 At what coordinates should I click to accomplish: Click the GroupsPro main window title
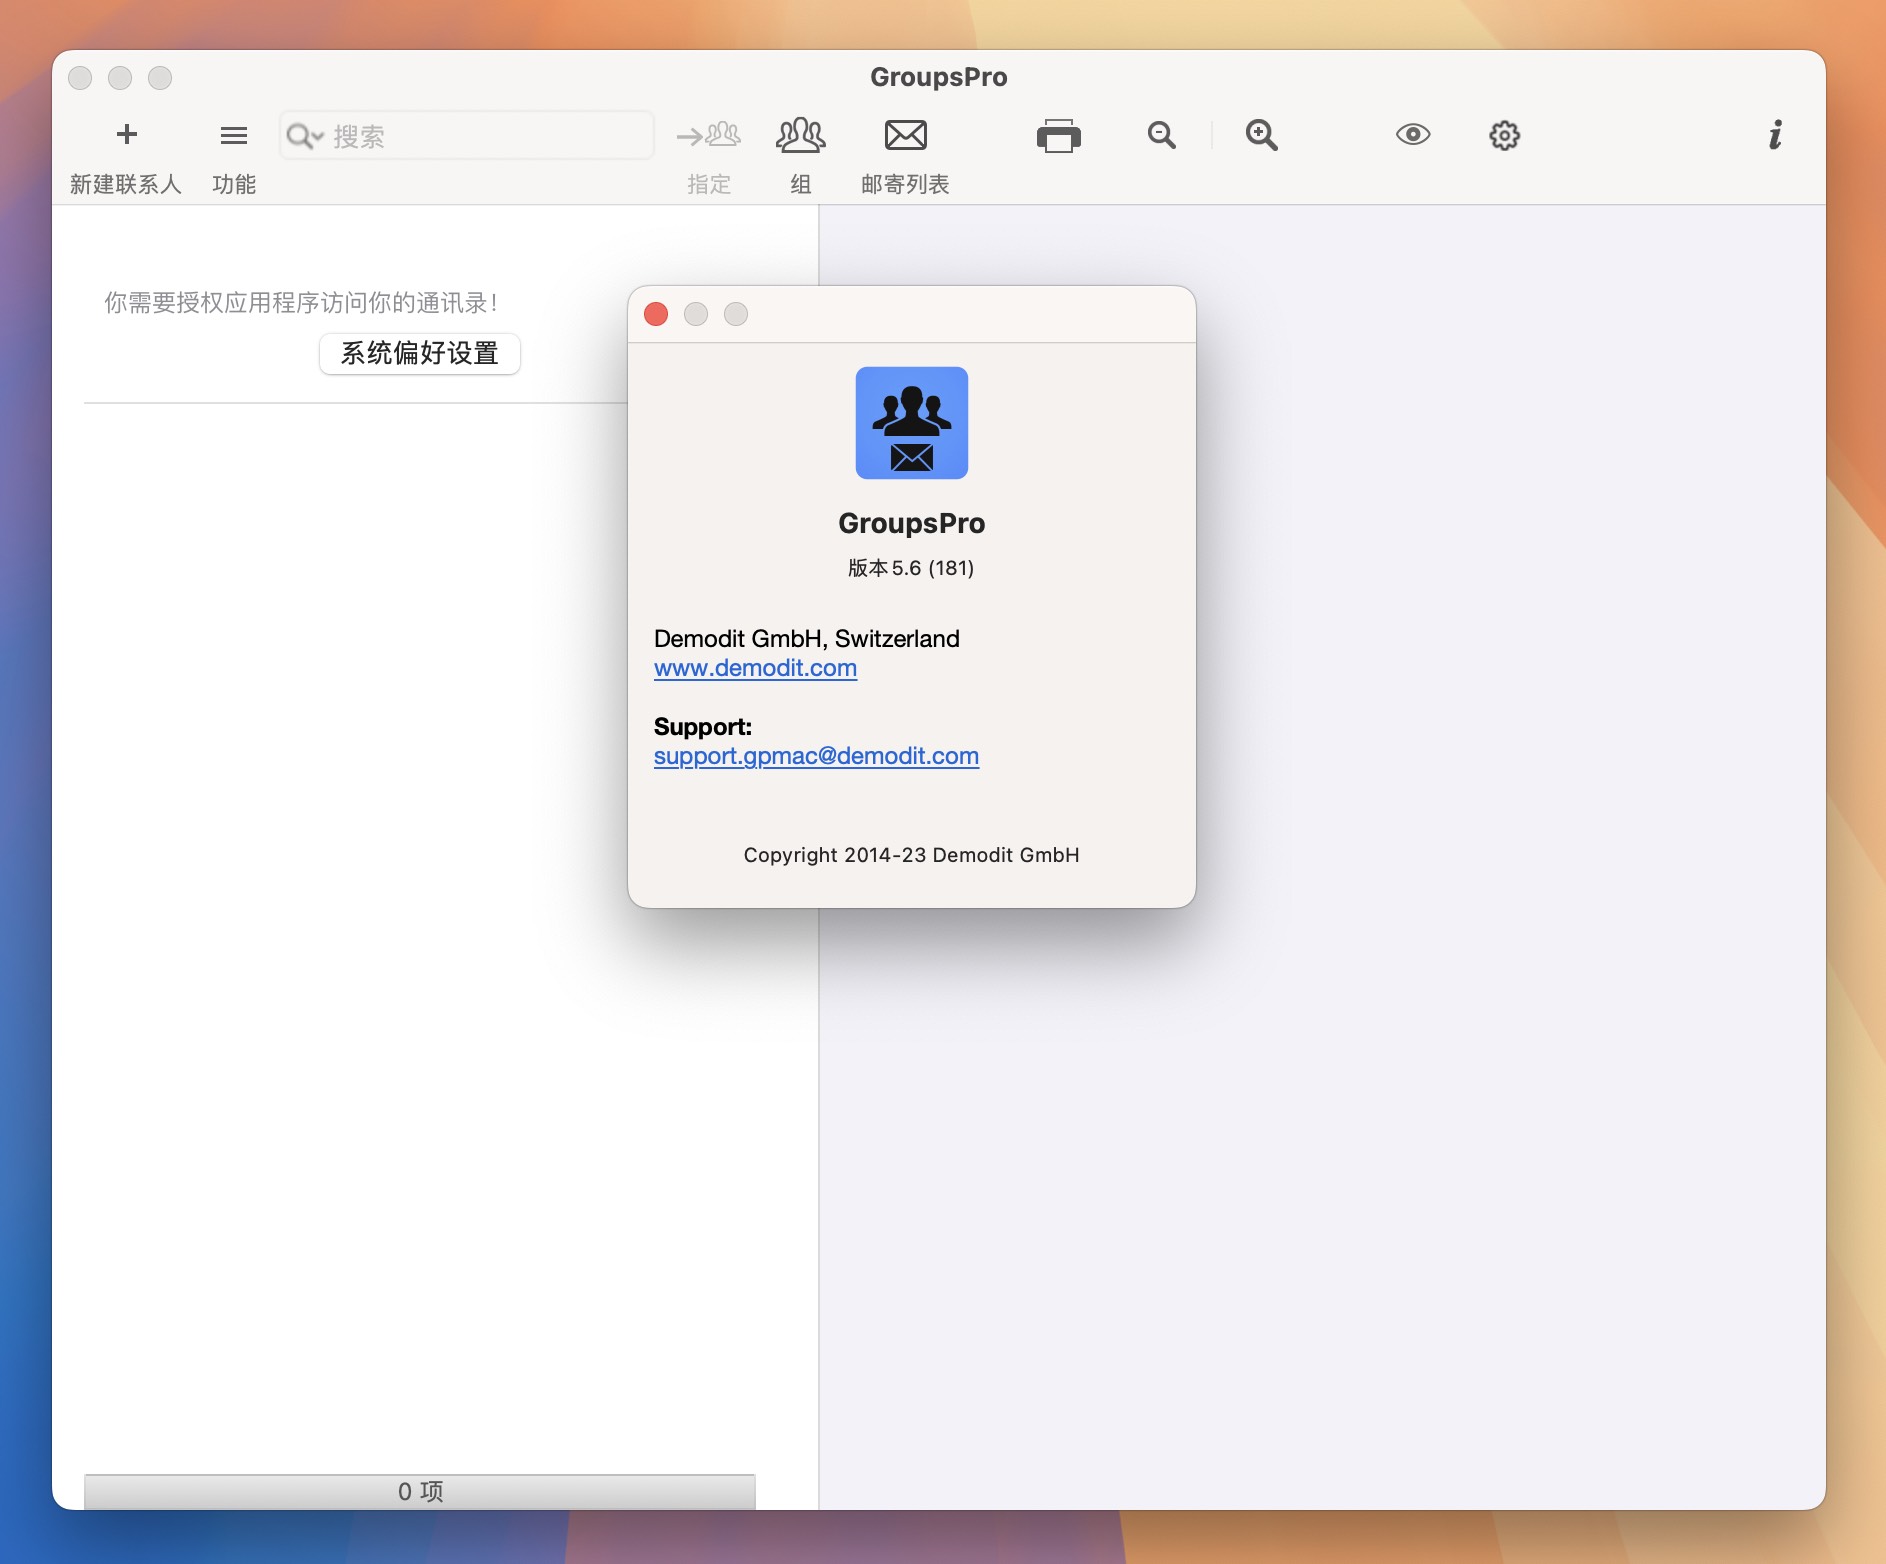pyautogui.click(x=939, y=77)
